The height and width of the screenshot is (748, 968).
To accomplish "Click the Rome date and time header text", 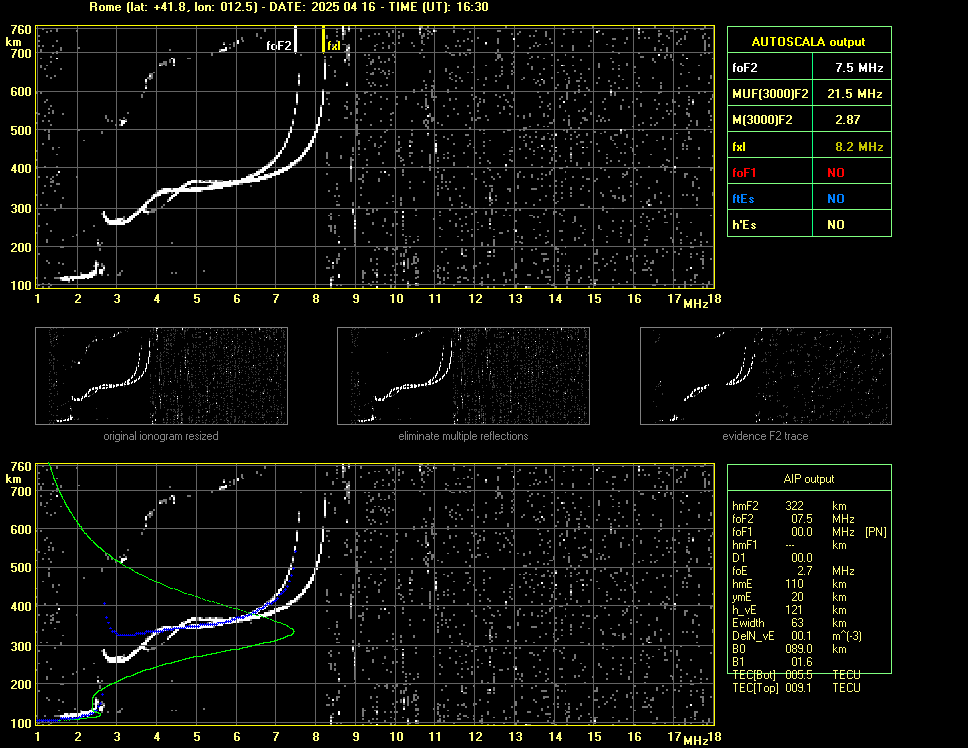I will click(288, 7).
